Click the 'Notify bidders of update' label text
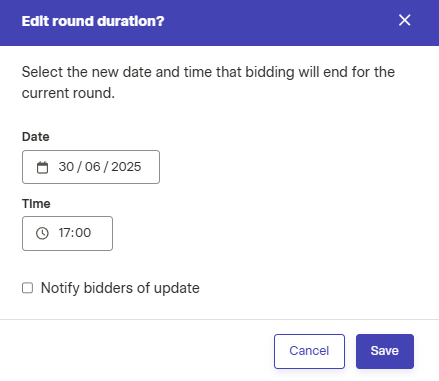The height and width of the screenshot is (381, 439). click(120, 288)
